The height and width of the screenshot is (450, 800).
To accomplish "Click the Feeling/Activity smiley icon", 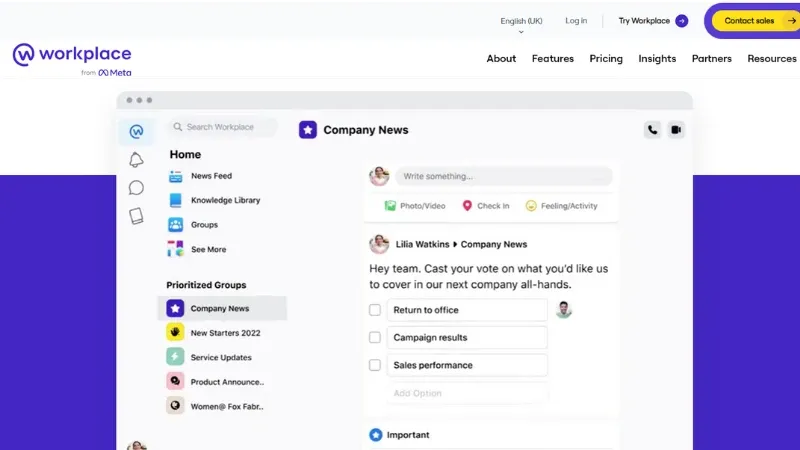I will pos(531,206).
